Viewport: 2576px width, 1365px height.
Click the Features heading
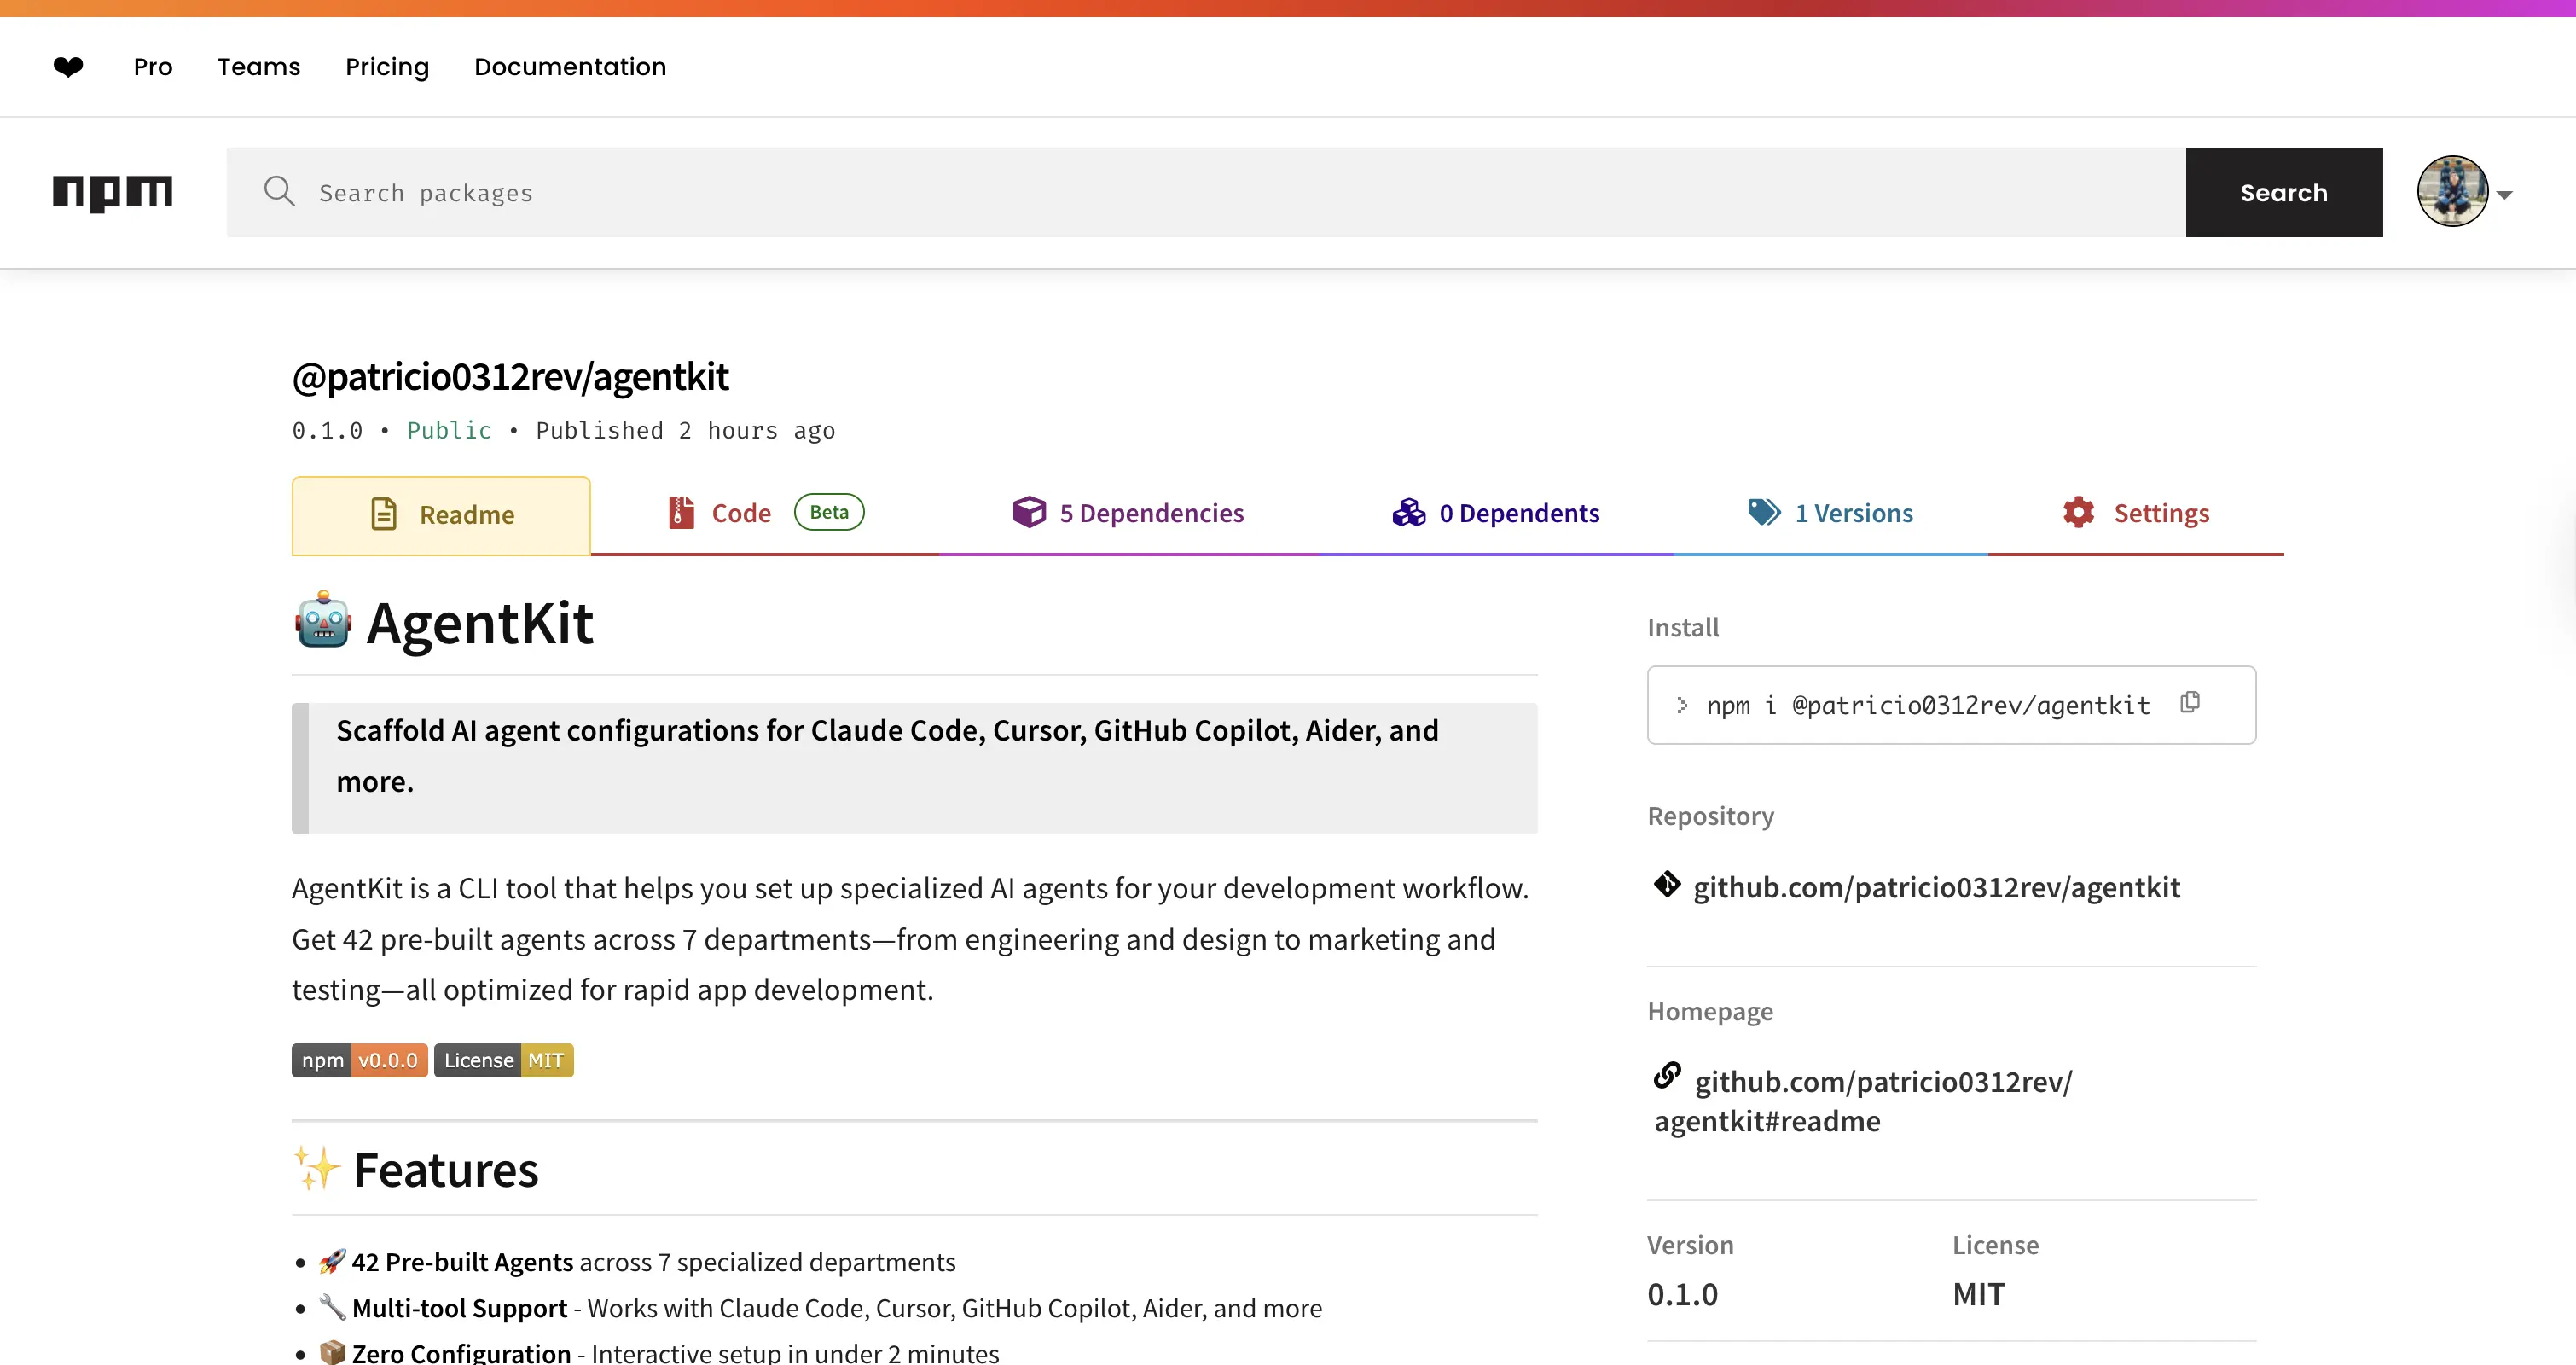tap(446, 1171)
